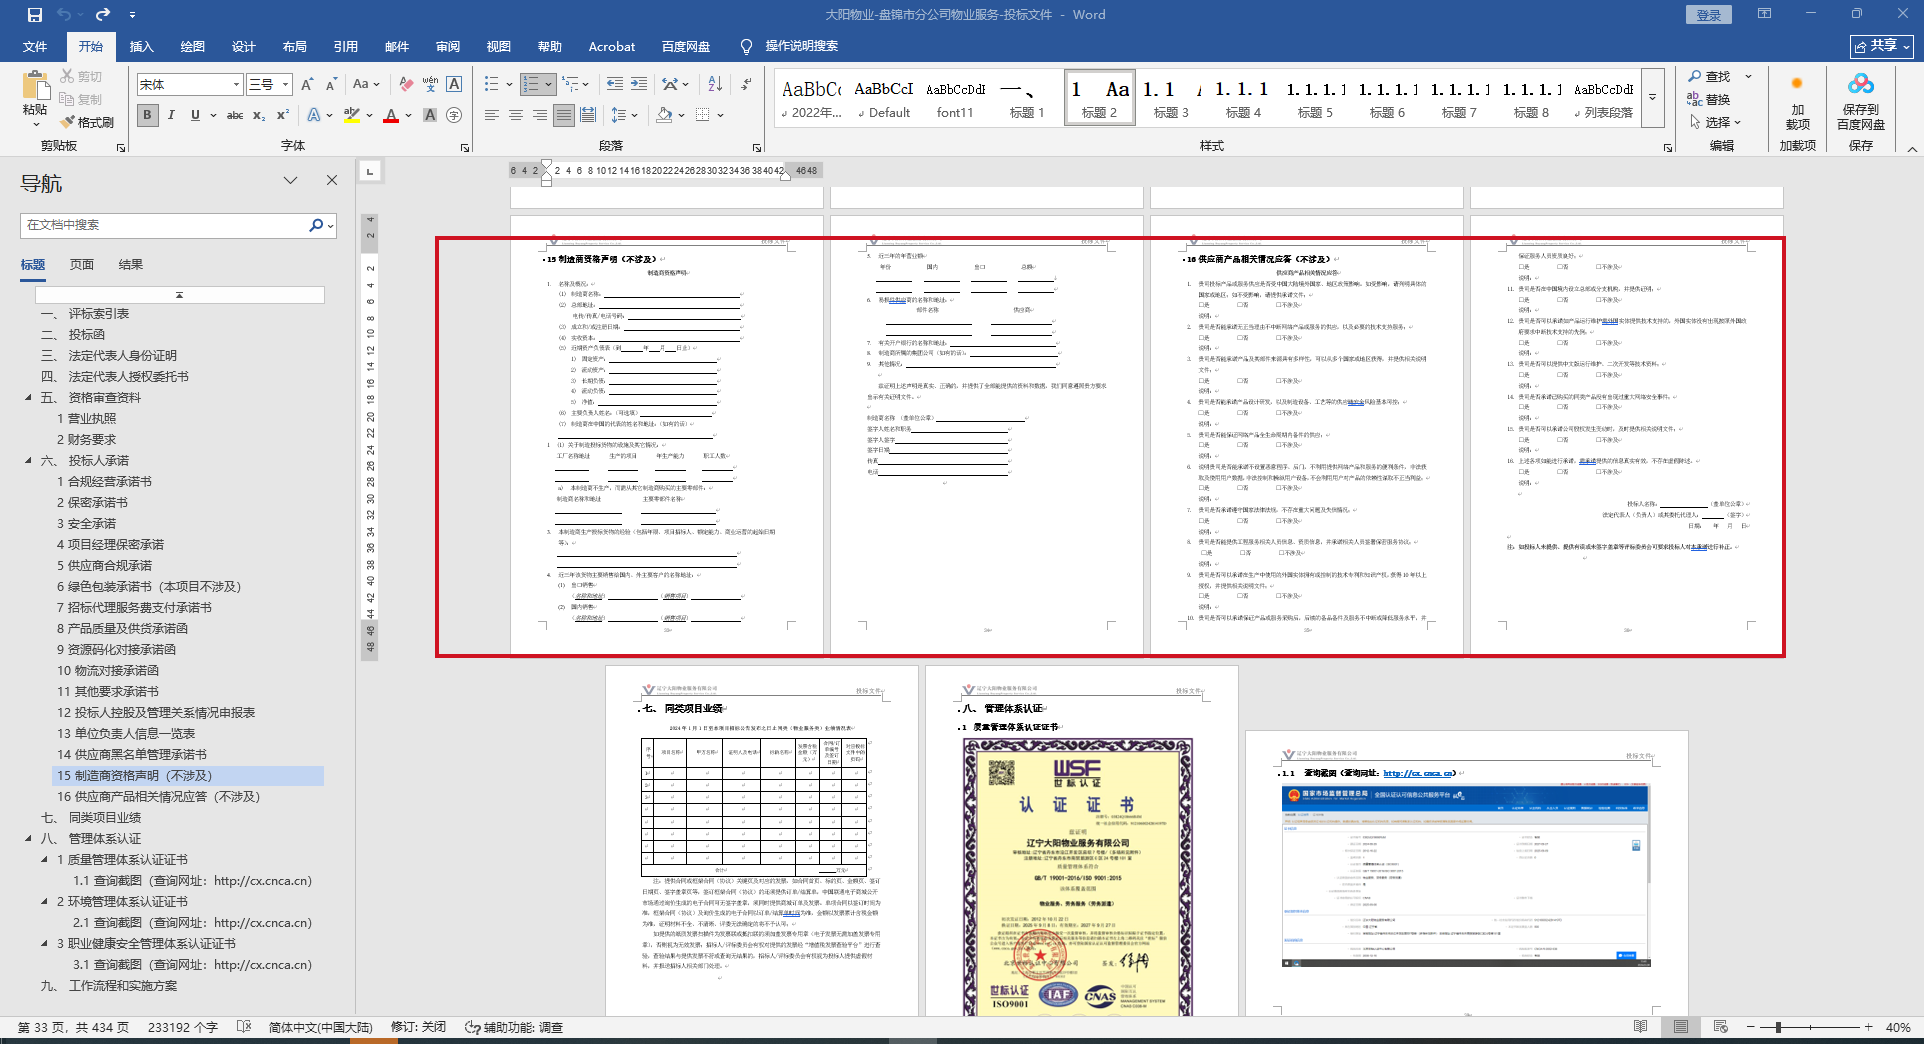The image size is (1924, 1044).
Task: Align the paragraph to the right
Action: (x=540, y=115)
